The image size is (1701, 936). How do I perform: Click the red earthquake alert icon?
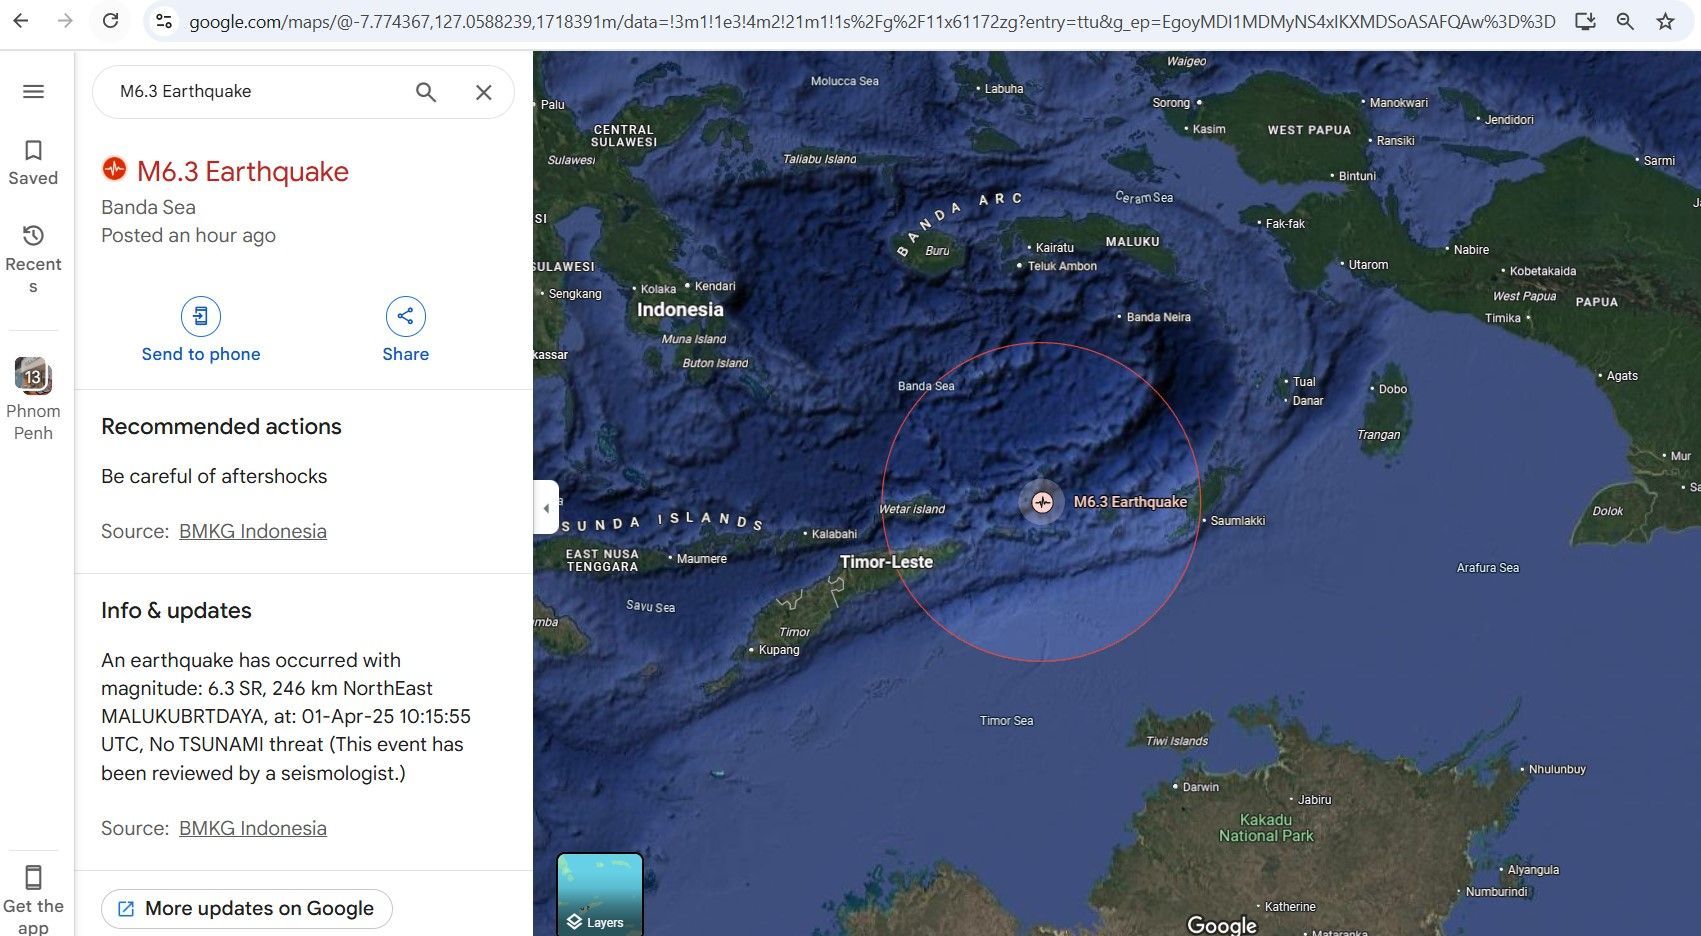pos(114,168)
